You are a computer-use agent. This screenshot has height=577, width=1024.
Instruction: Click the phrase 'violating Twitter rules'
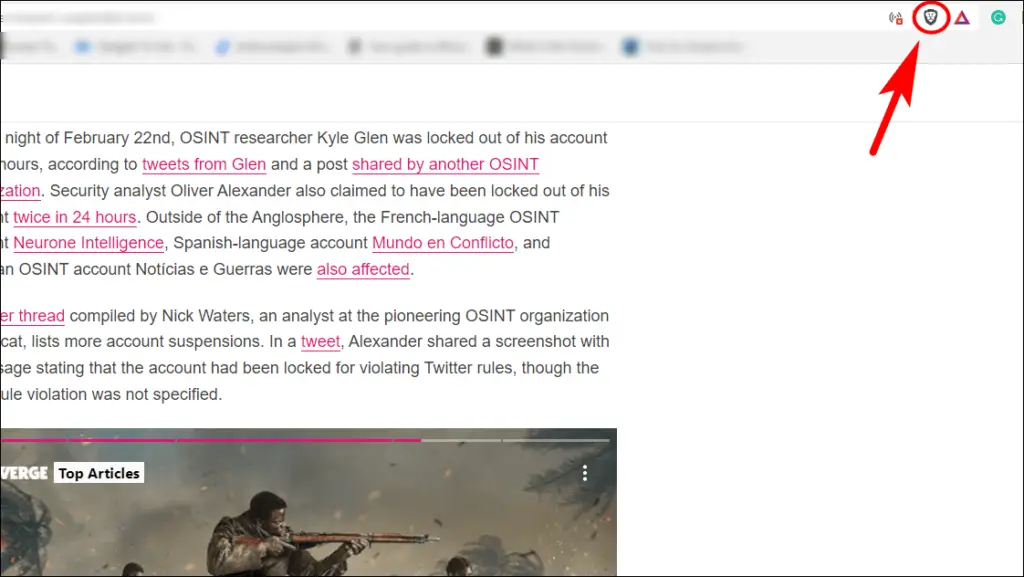(438, 368)
